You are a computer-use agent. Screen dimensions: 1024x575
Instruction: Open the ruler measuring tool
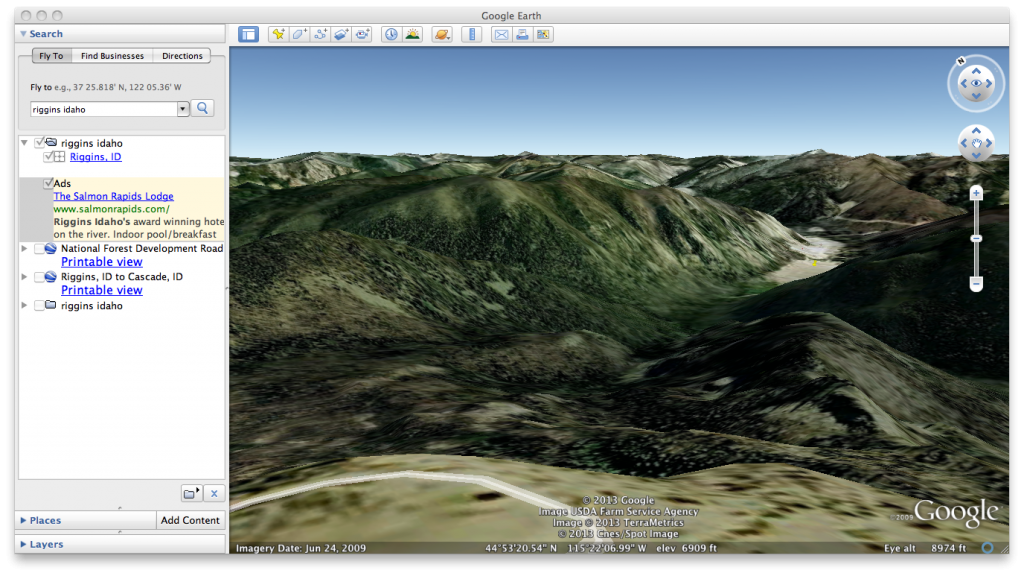click(x=472, y=35)
